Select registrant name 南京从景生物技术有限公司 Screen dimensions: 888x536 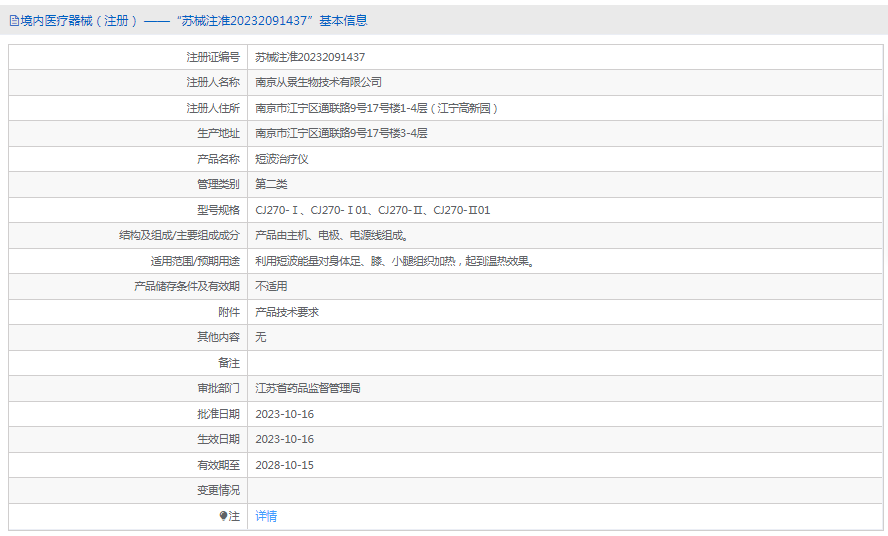point(318,83)
